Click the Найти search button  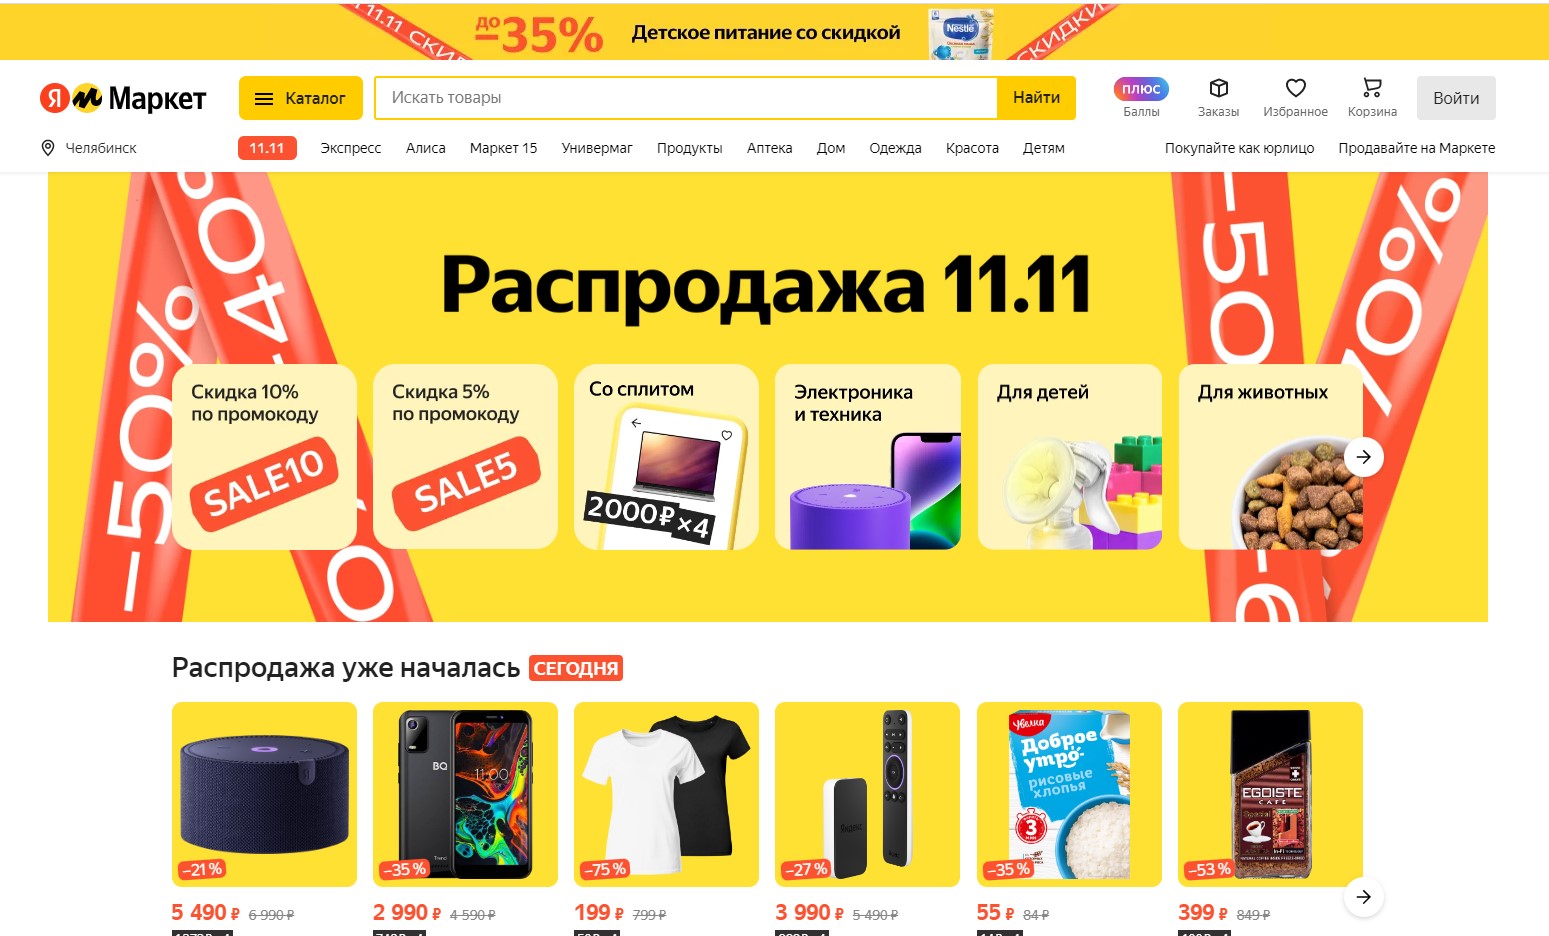coord(1036,98)
